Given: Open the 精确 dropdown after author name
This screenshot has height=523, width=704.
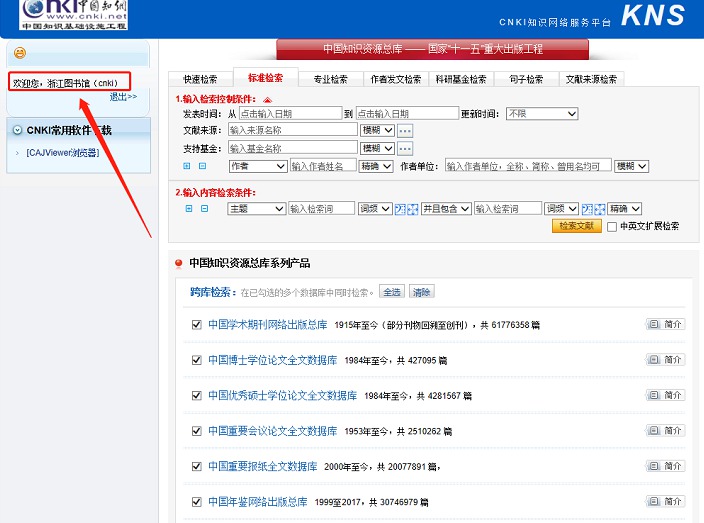Looking at the screenshot, I should tap(376, 166).
